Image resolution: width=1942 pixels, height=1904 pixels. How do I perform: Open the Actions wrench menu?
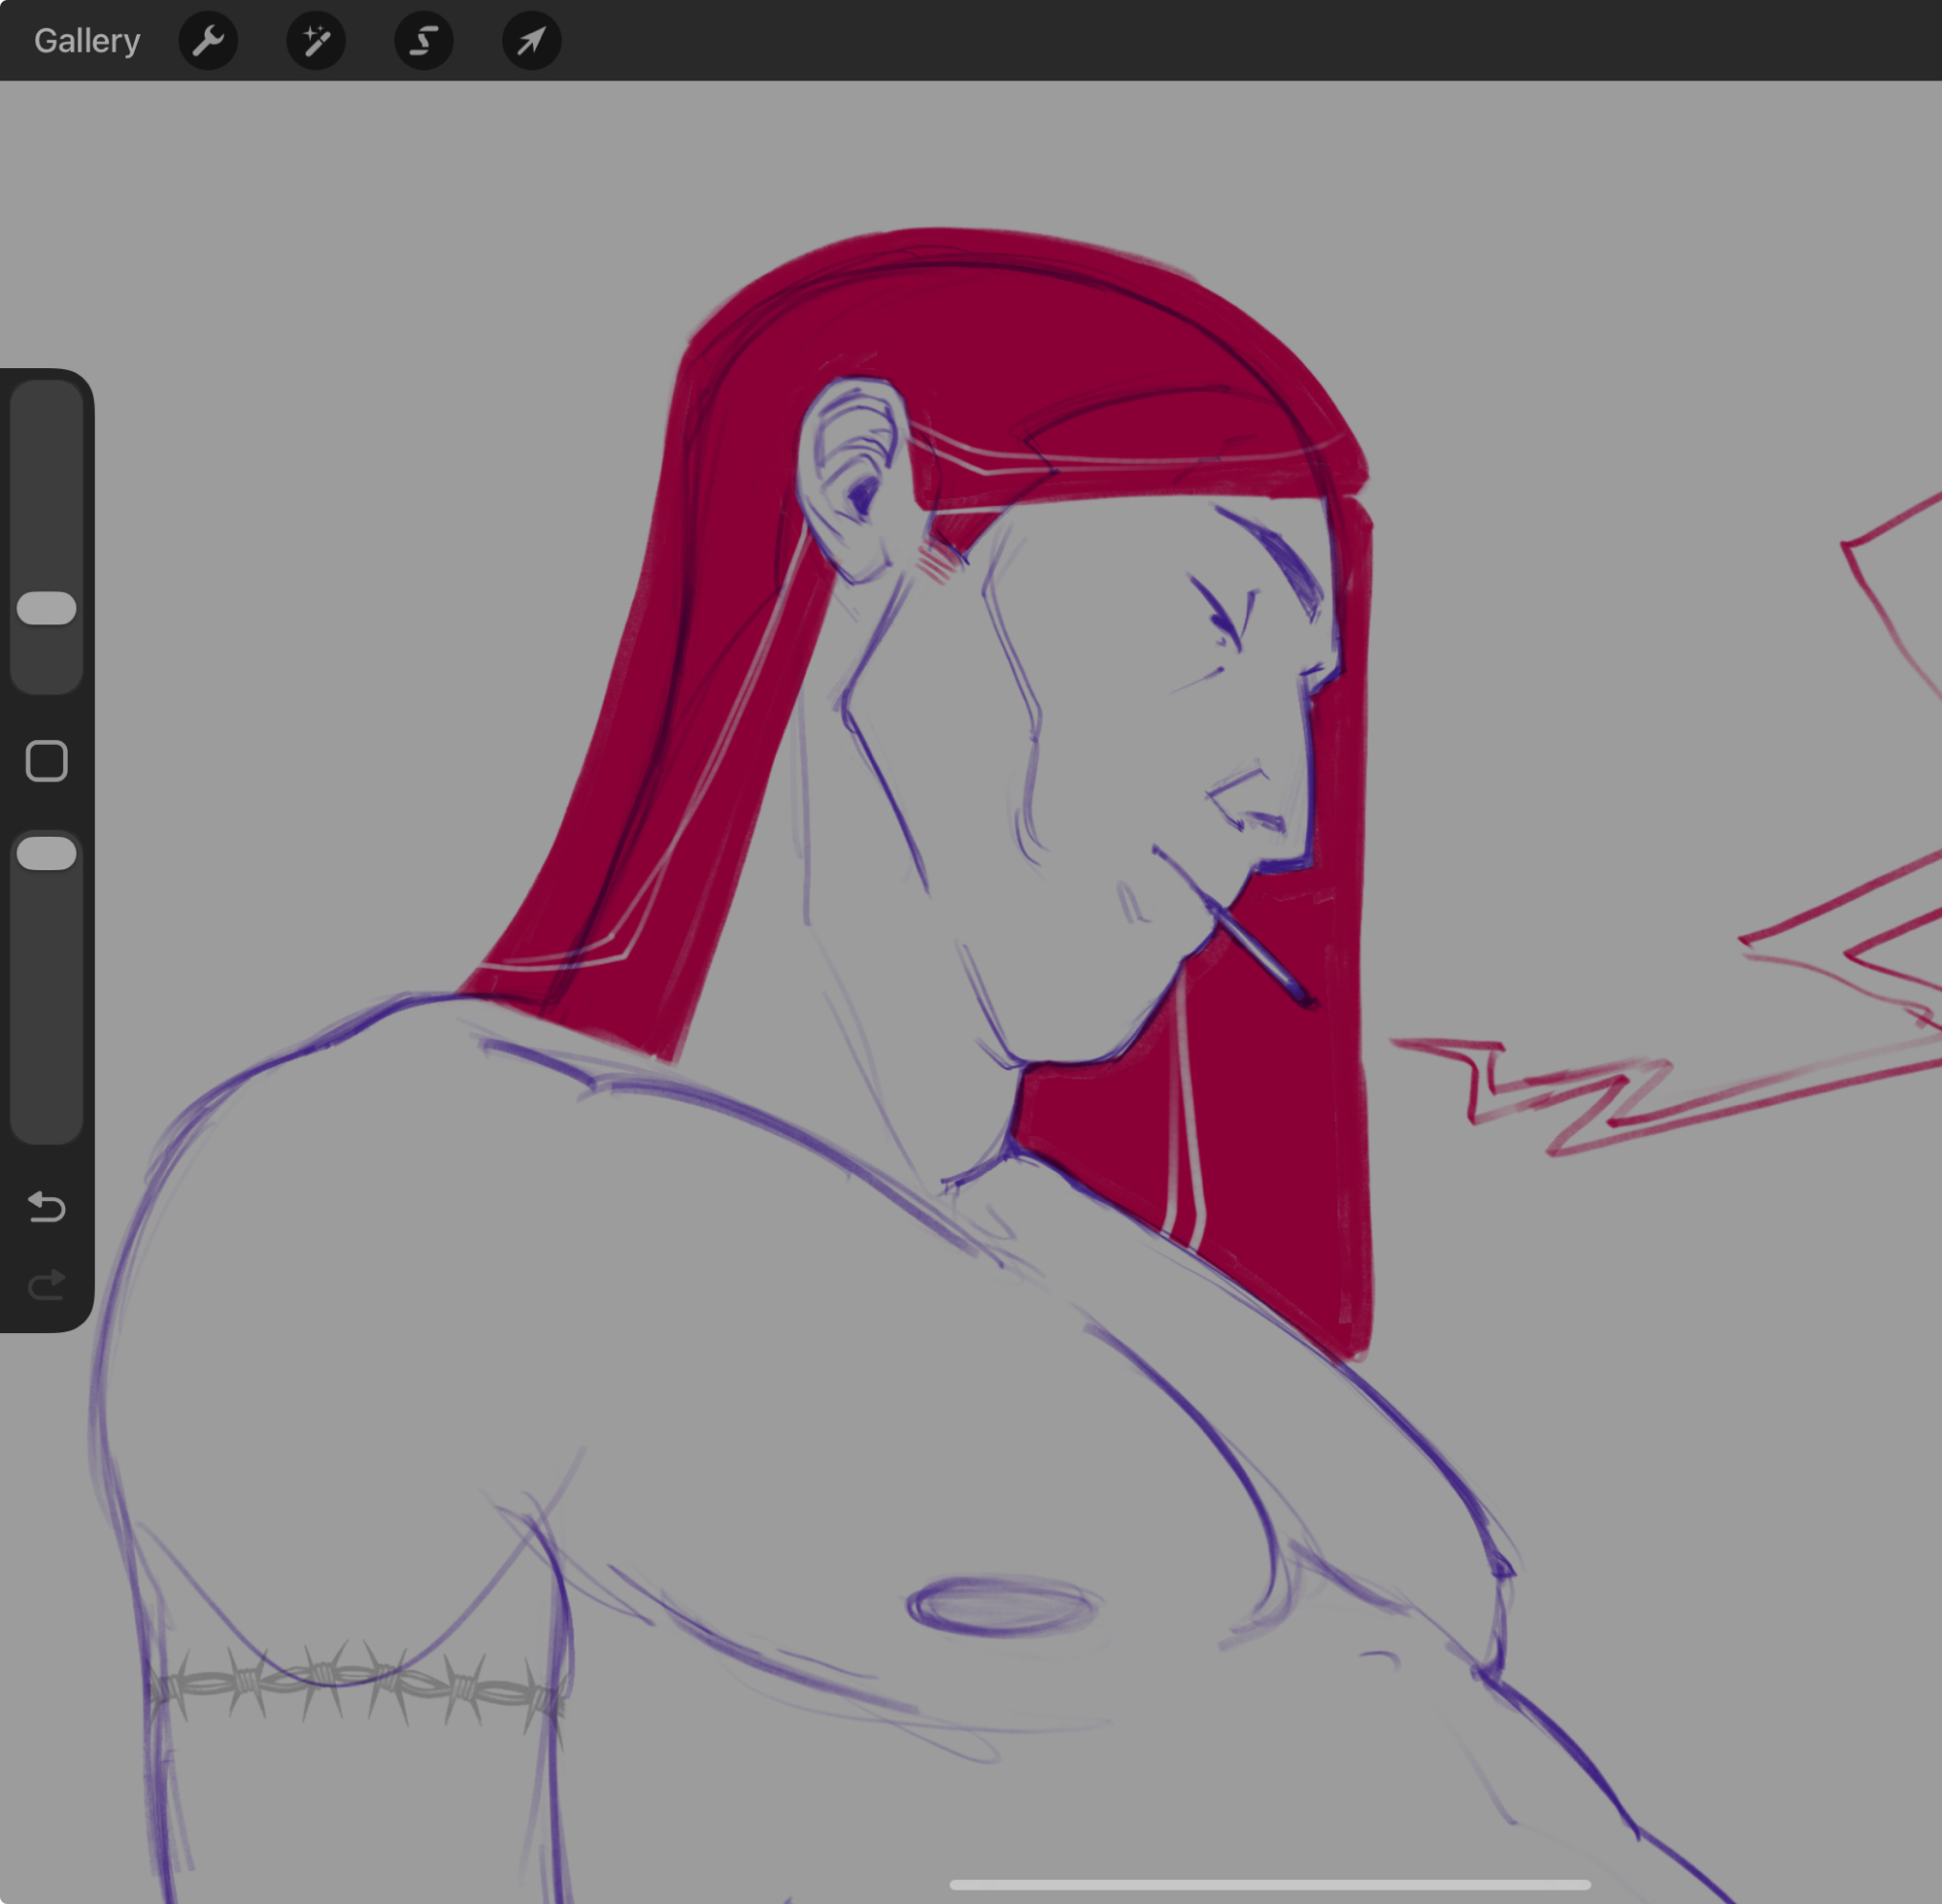point(208,41)
